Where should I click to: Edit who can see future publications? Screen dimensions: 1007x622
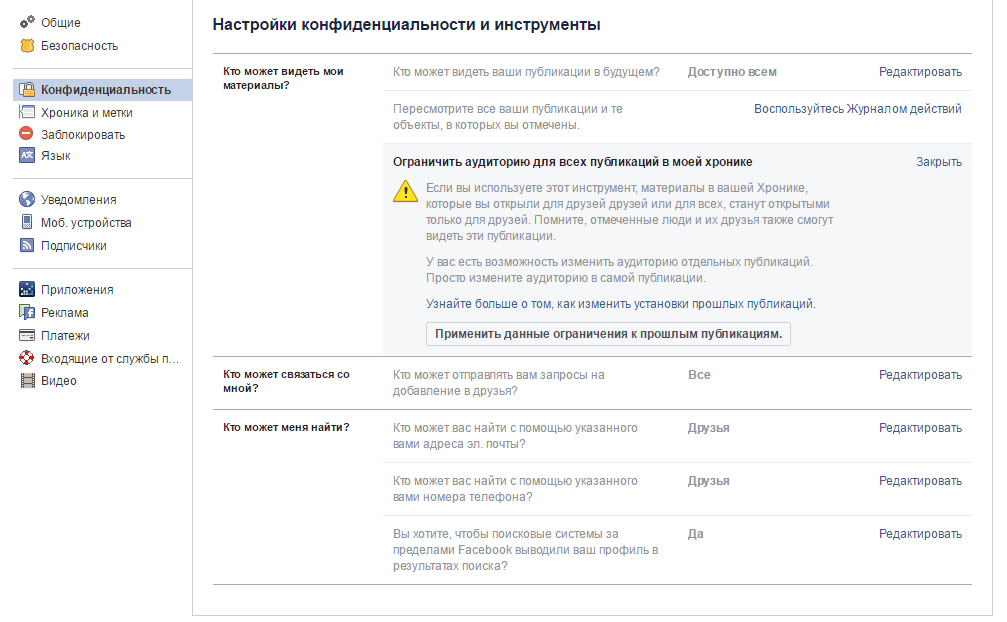pos(920,72)
